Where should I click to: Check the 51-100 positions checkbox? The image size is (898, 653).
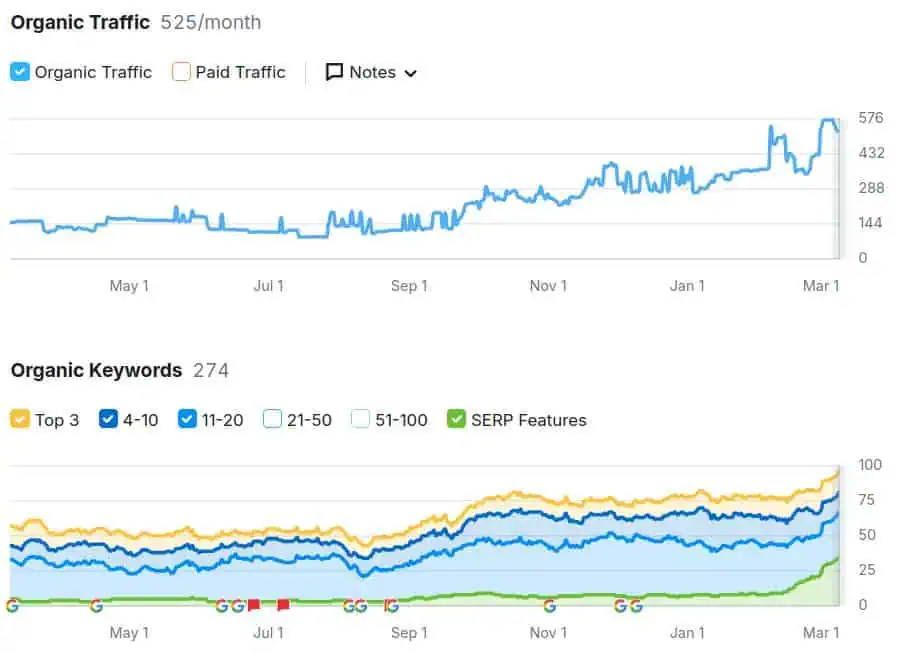[361, 420]
